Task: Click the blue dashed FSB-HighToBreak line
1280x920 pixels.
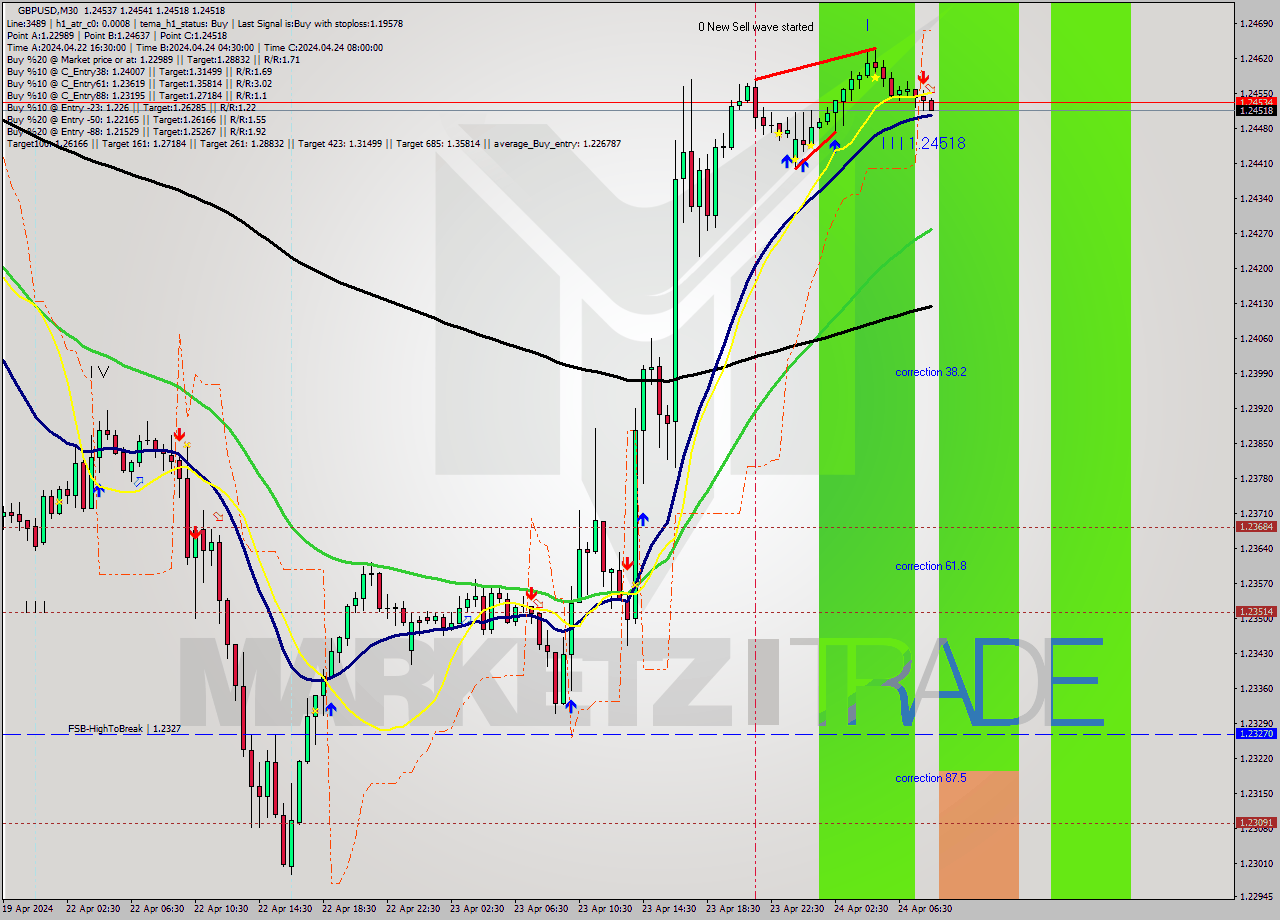Action: click(x=617, y=734)
